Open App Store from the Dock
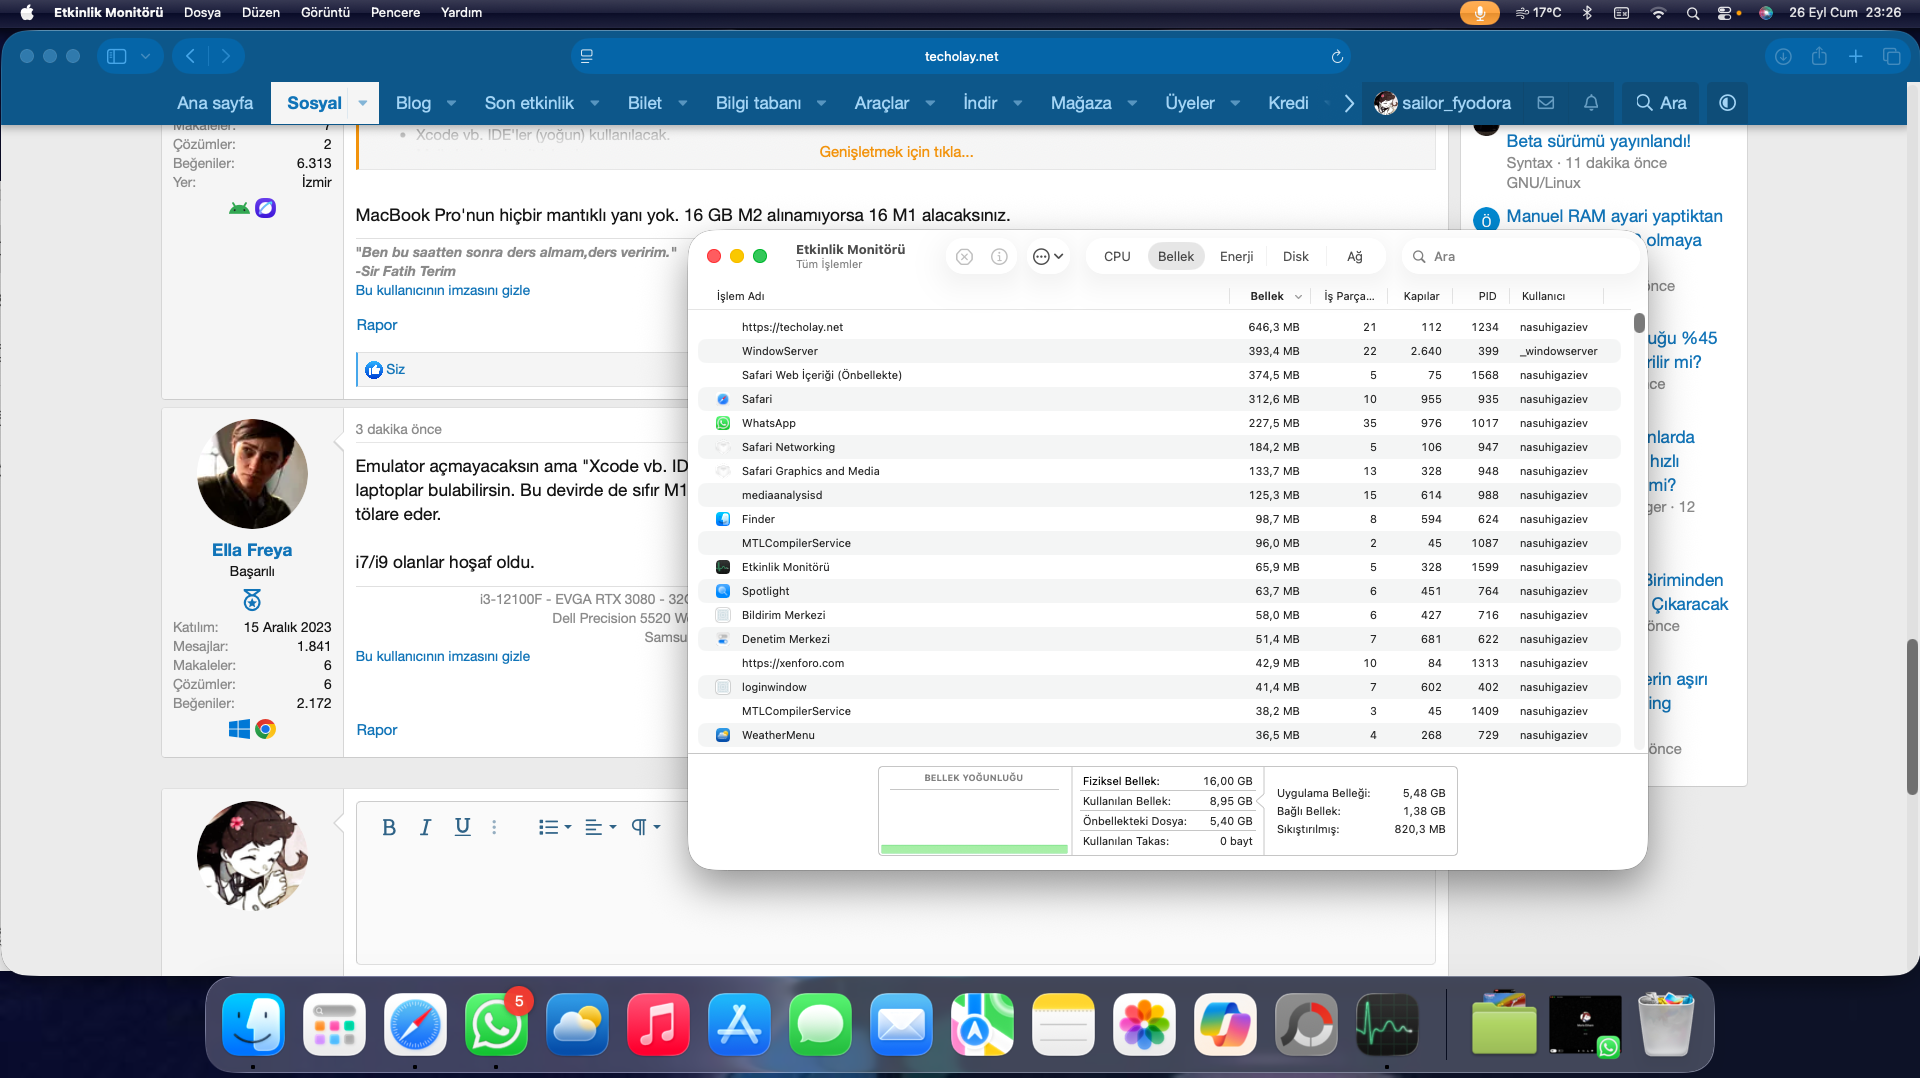This screenshot has width=1920, height=1078. click(x=739, y=1024)
